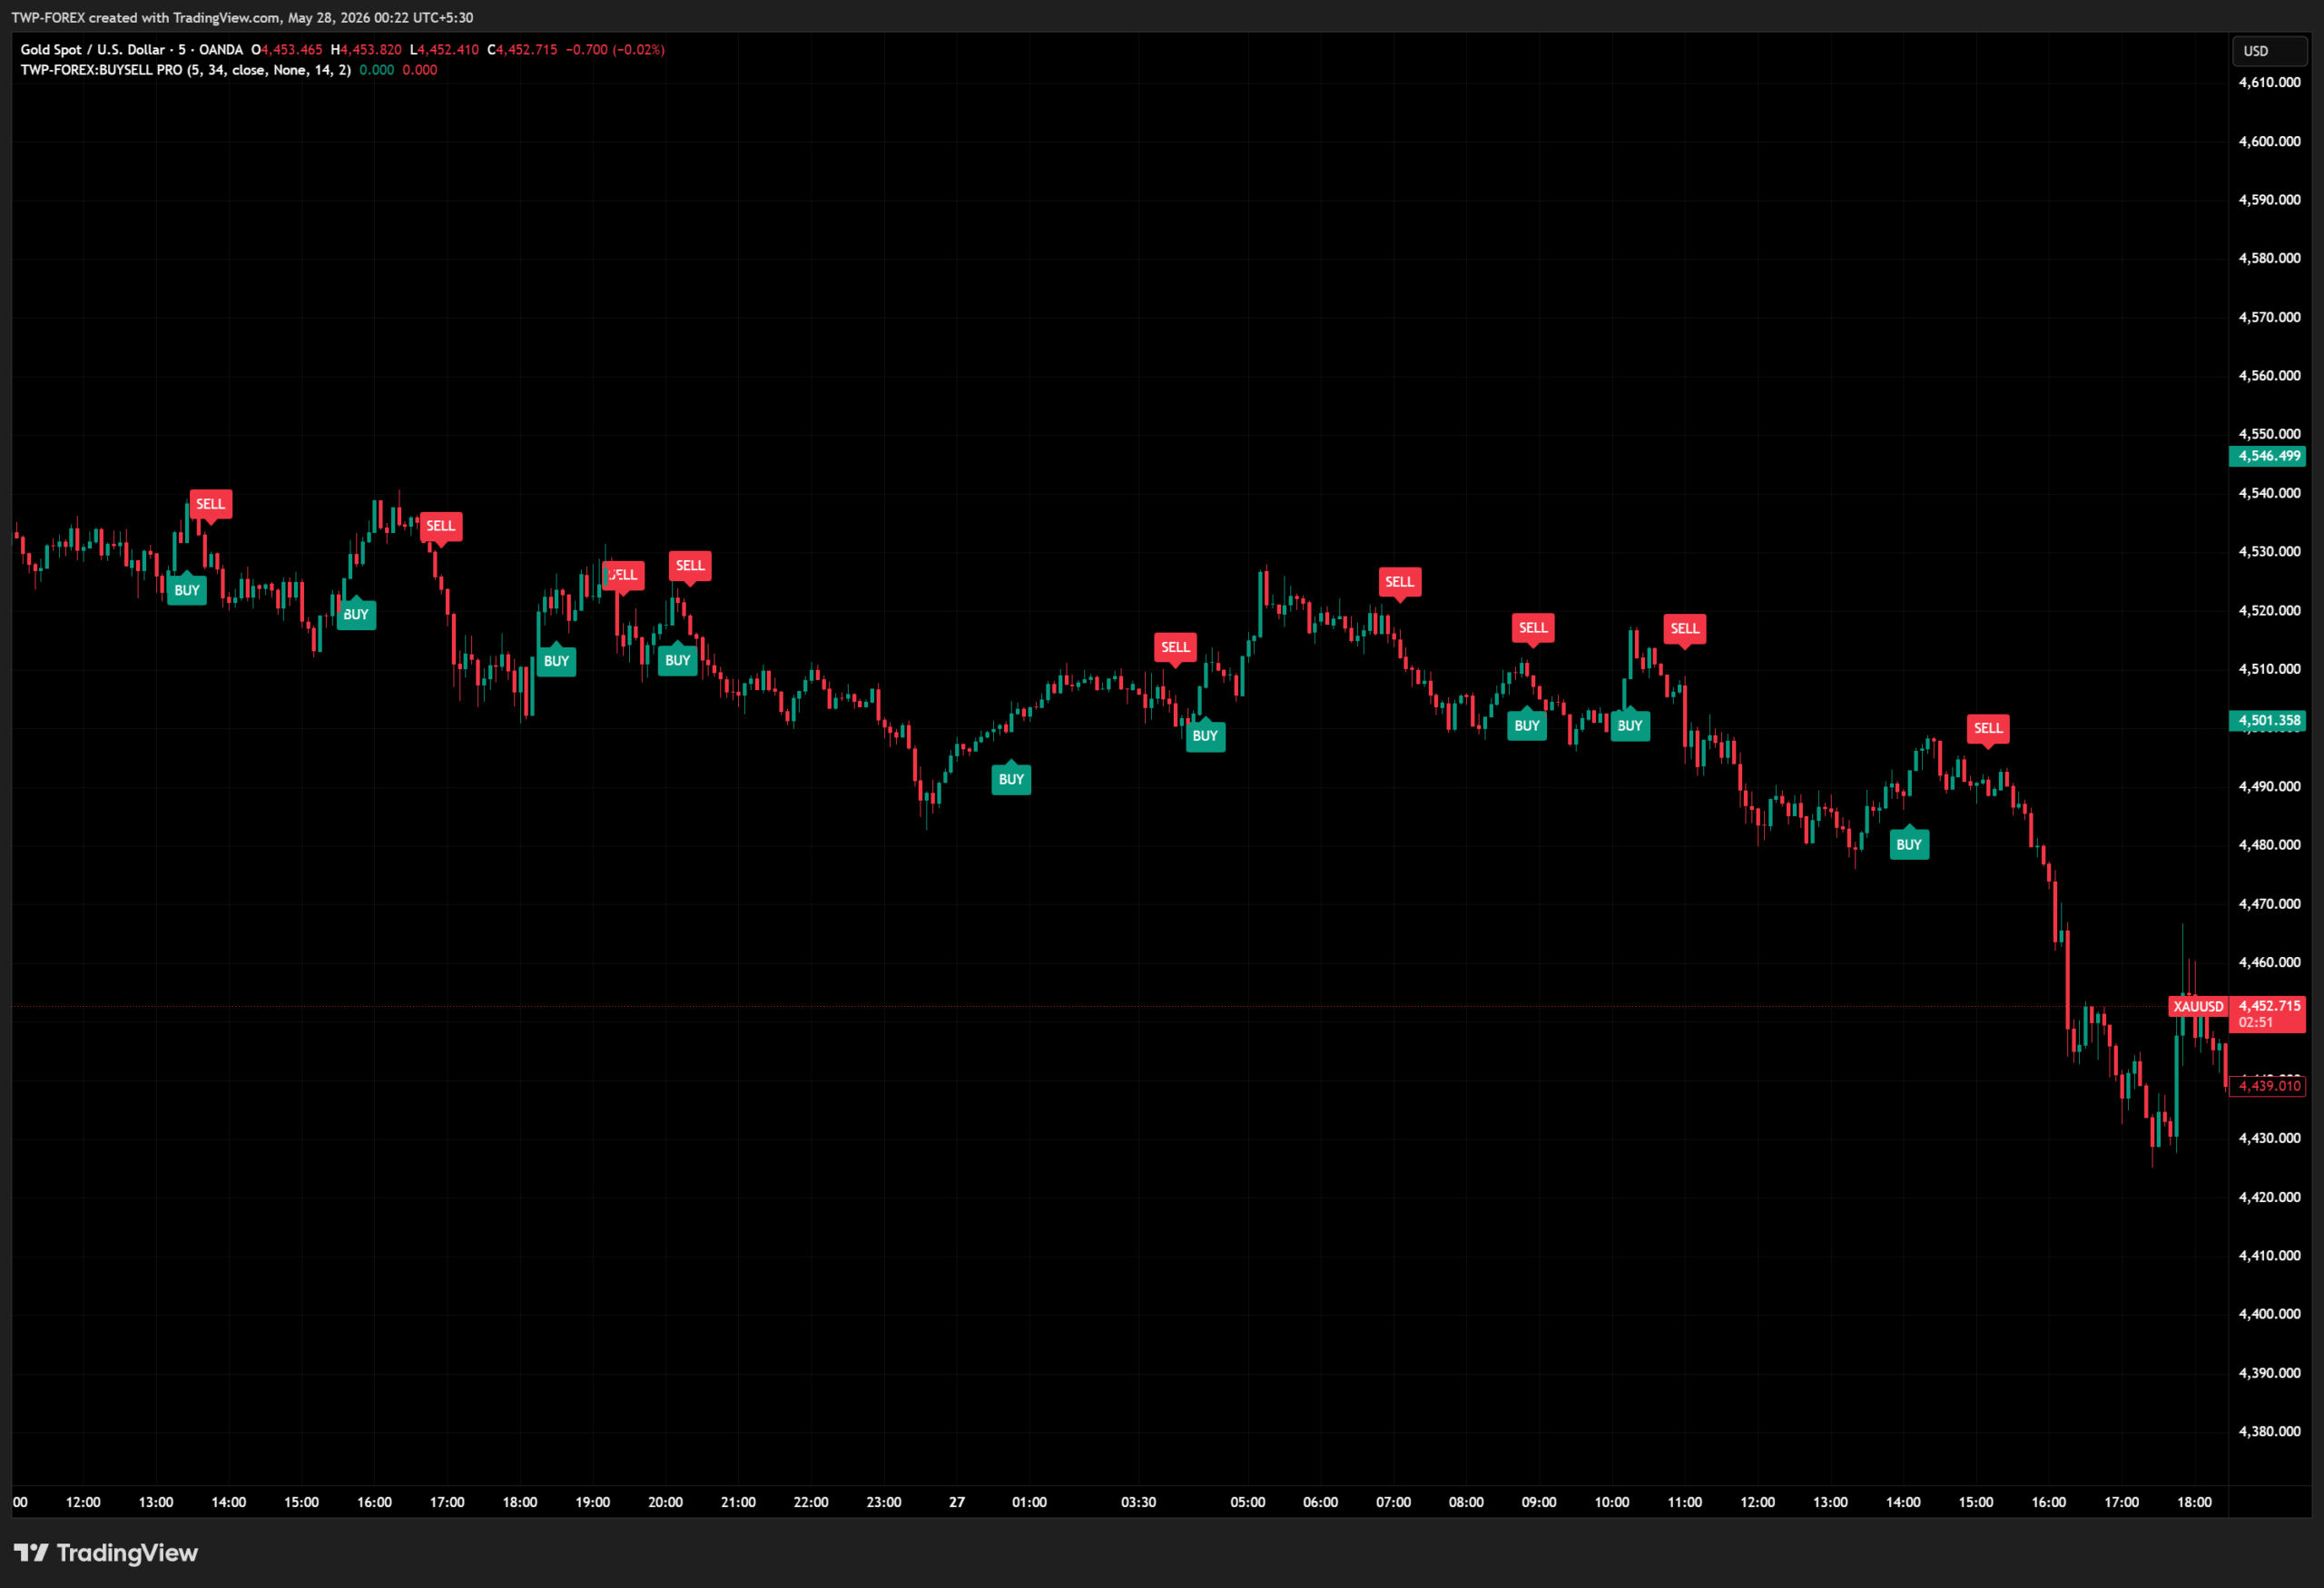This screenshot has height=1588, width=2324.
Task: Click the 4,570.000 price axis label
Action: click(2269, 318)
